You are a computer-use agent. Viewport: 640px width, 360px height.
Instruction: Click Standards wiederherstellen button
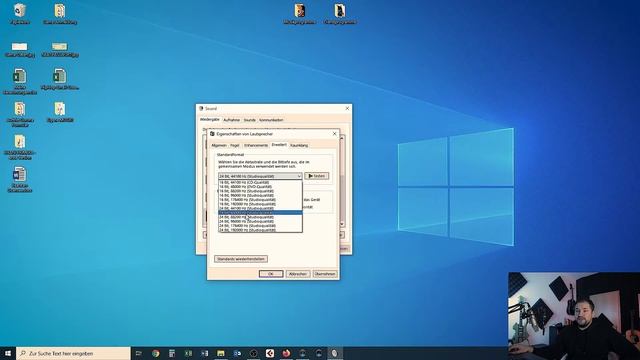[x=241, y=259]
